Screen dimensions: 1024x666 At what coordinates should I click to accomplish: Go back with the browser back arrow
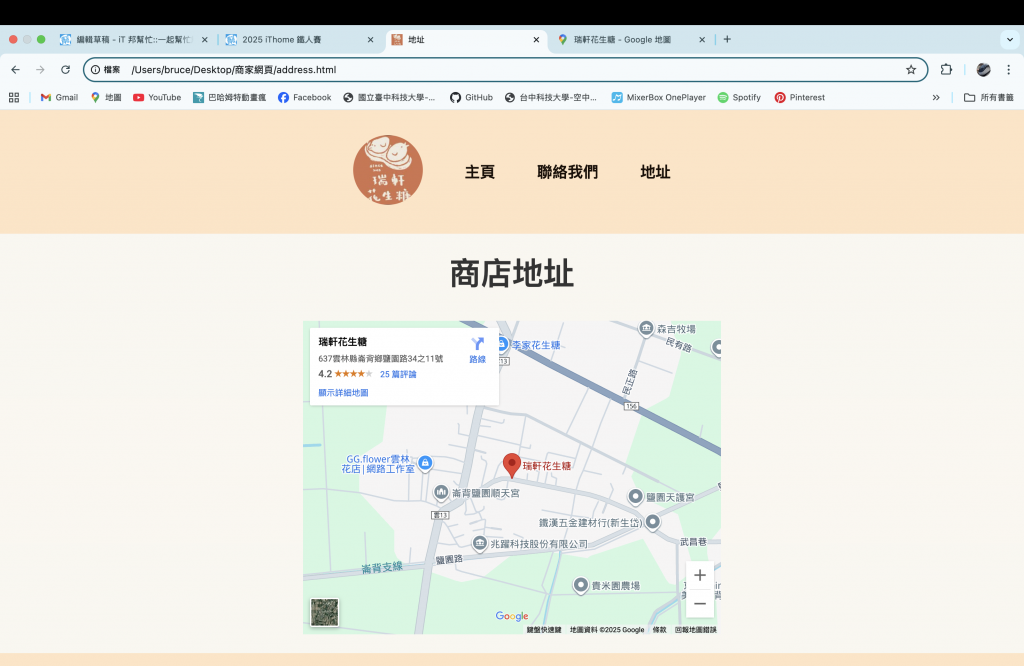[x=16, y=70]
